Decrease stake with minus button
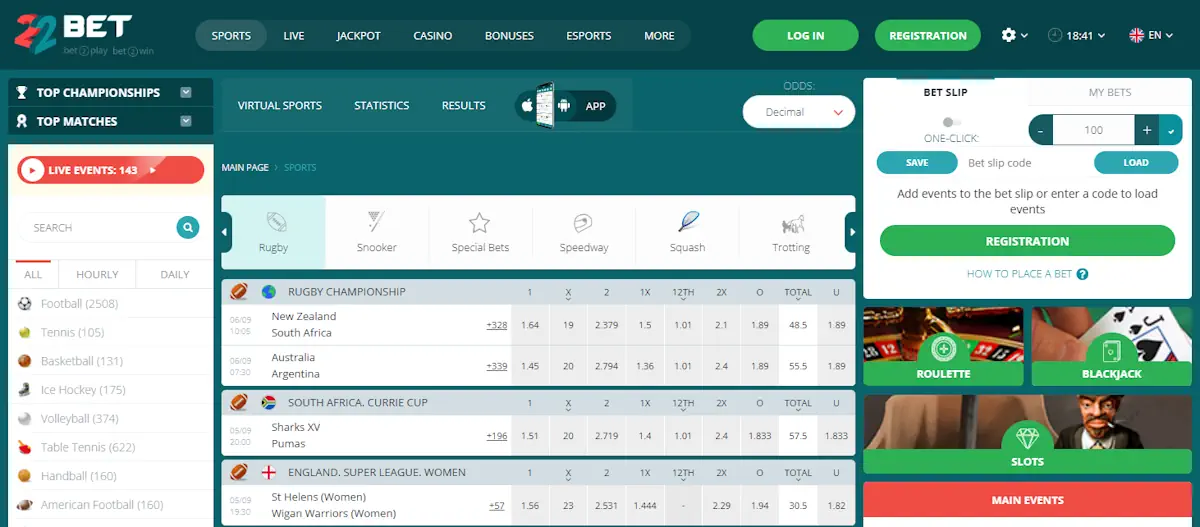 pyautogui.click(x=1041, y=130)
